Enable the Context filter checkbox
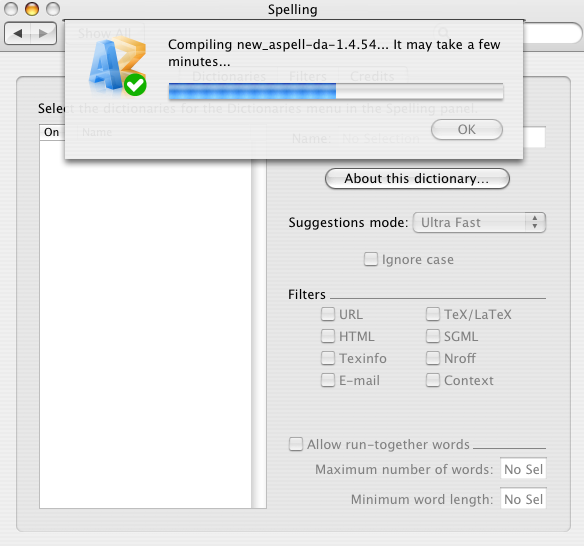 coord(433,380)
